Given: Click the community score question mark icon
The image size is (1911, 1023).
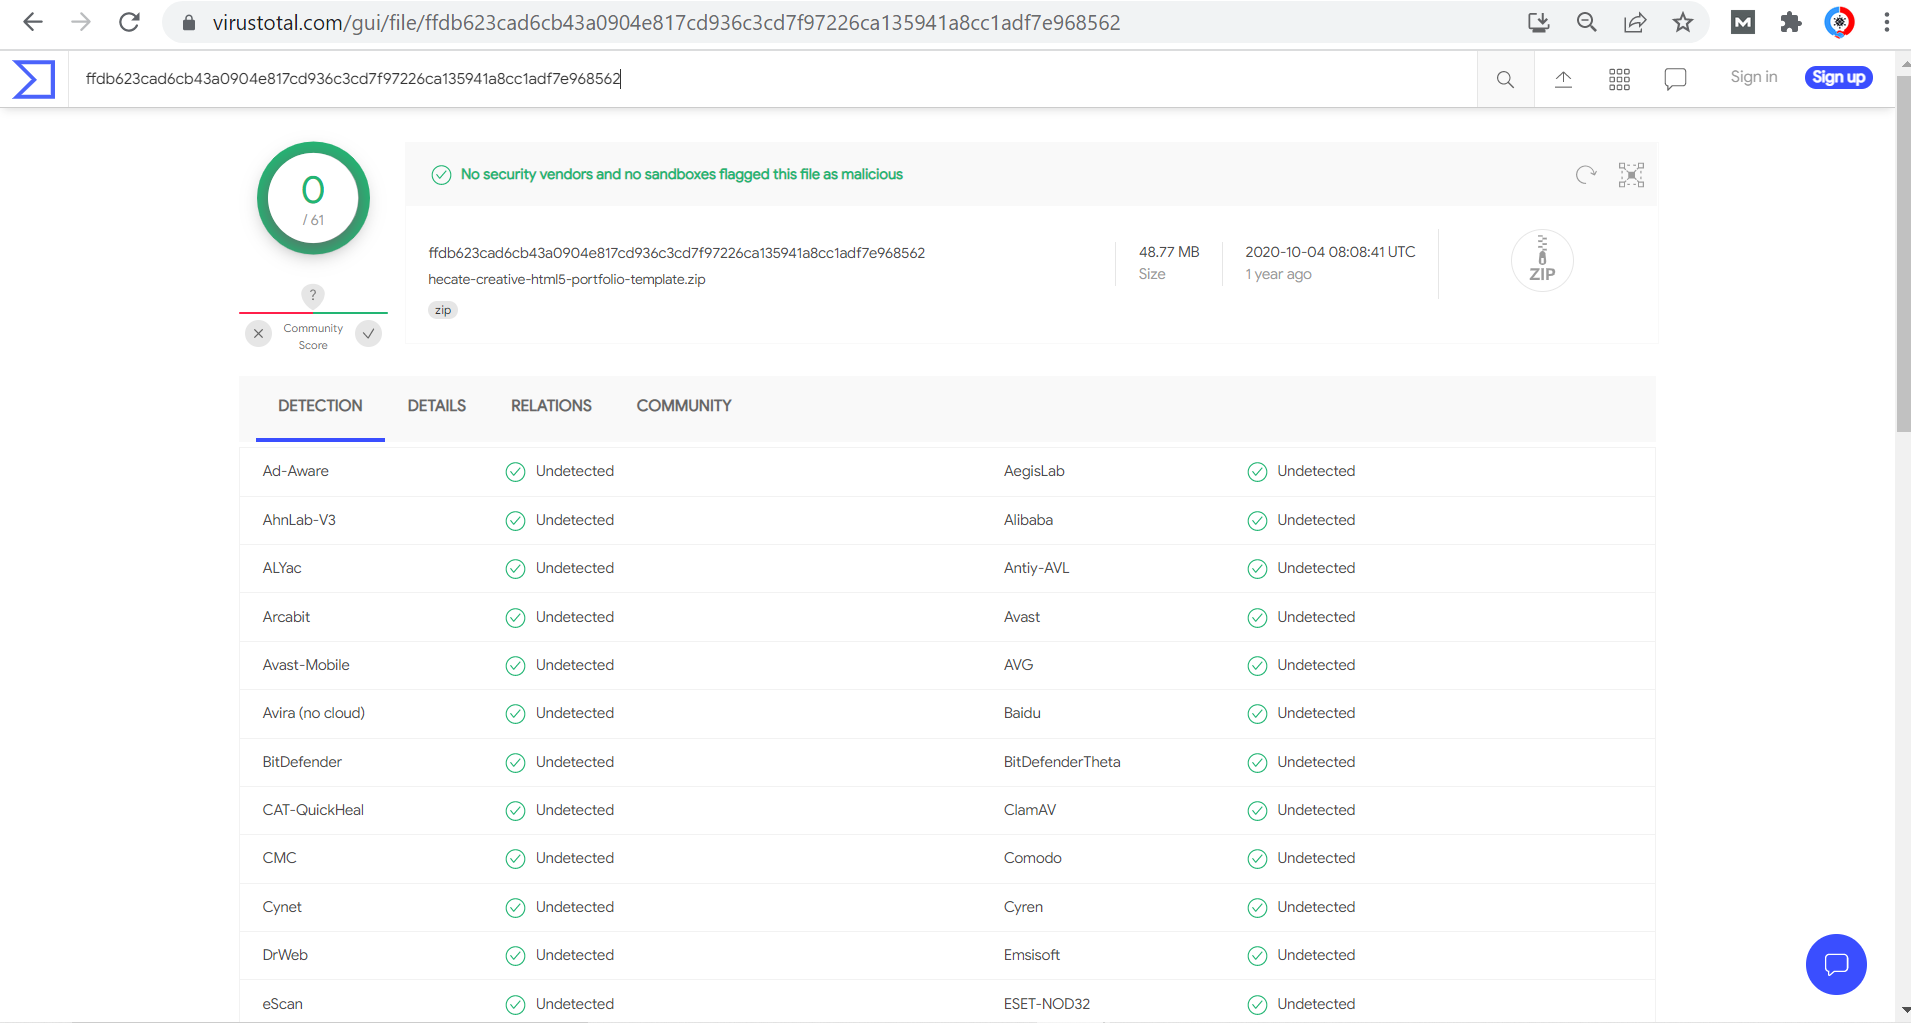Looking at the screenshot, I should pyautogui.click(x=313, y=295).
